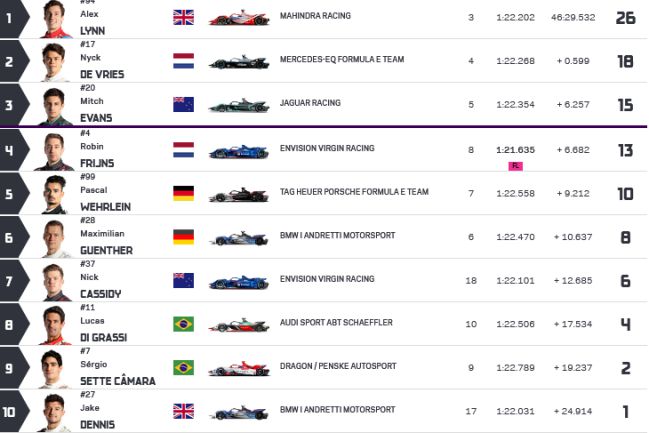Open the Envision Virgin Racing team for Cassidy
The height and width of the screenshot is (433, 649).
point(327,279)
